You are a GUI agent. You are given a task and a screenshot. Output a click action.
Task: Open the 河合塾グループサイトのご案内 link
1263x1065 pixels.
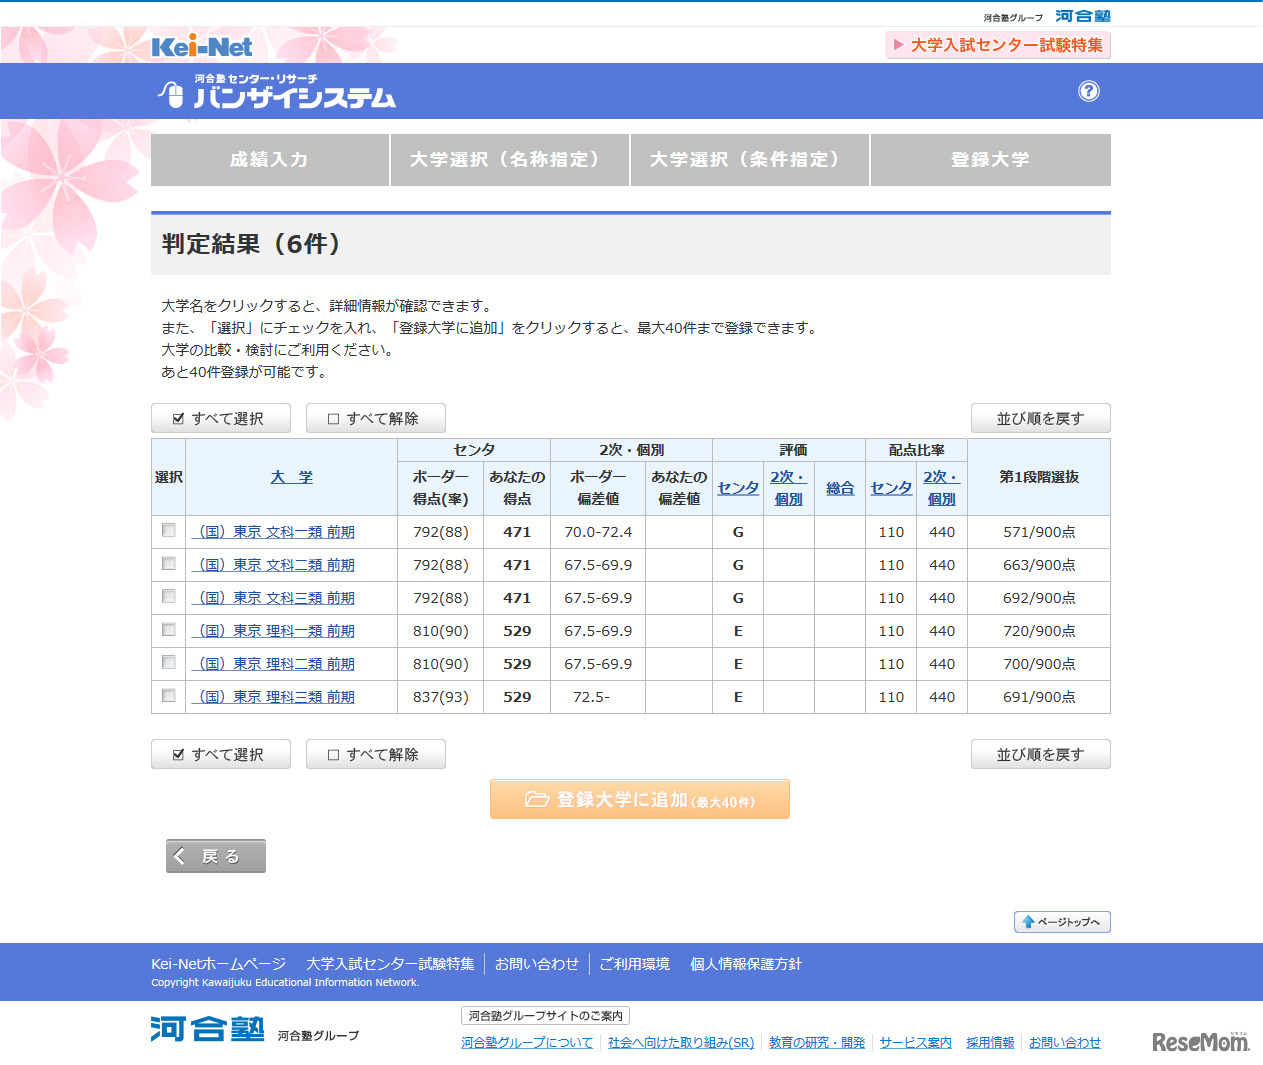(x=543, y=1015)
